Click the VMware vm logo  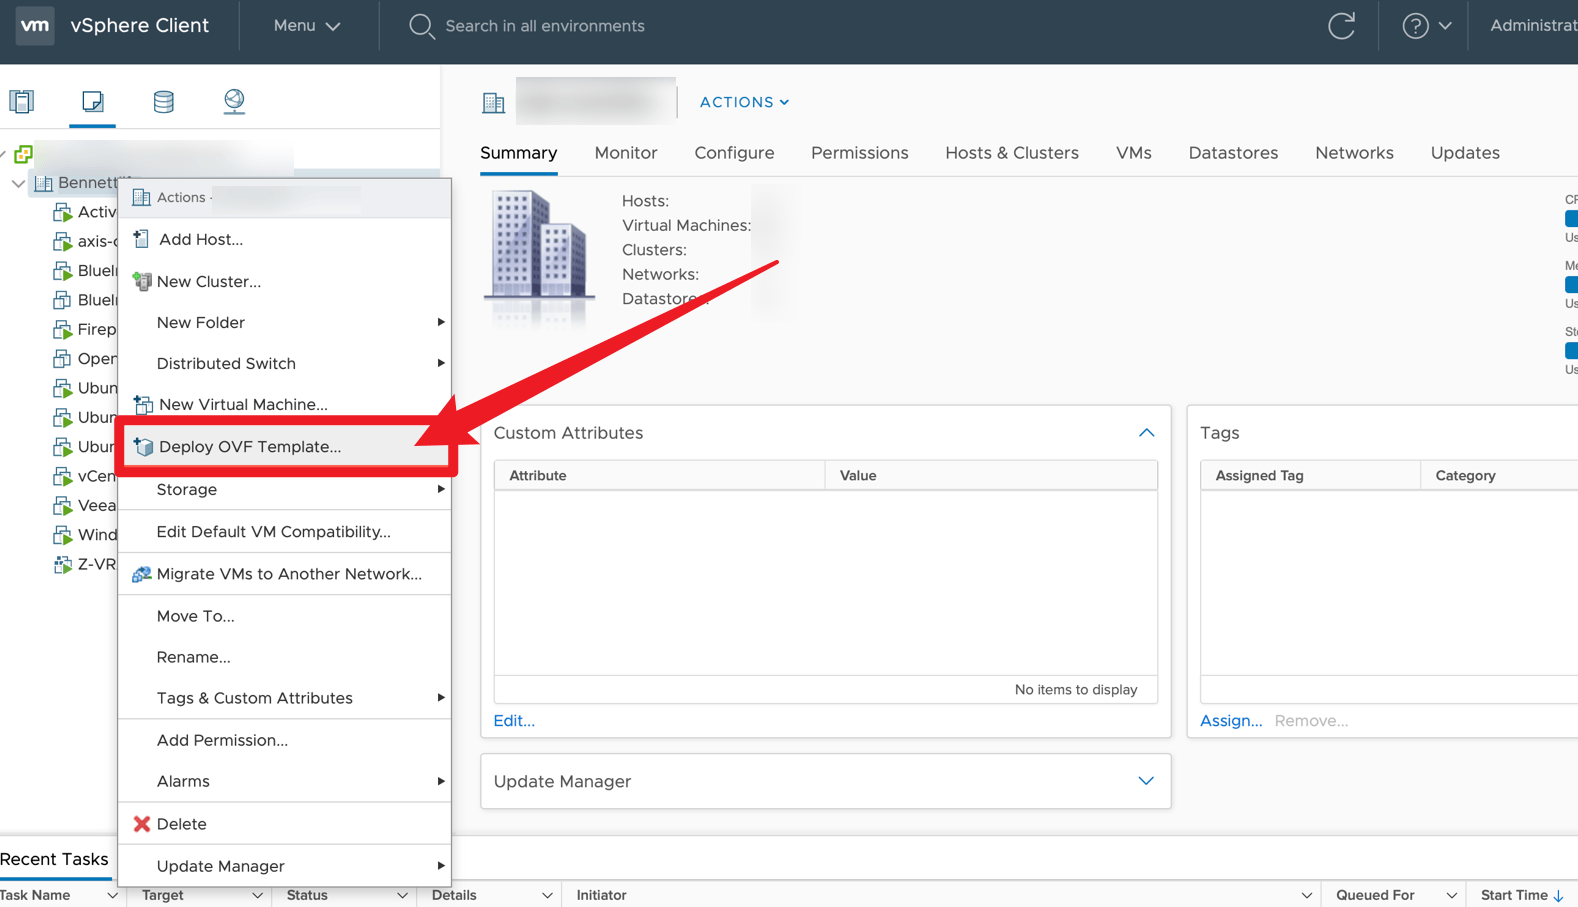pos(35,25)
